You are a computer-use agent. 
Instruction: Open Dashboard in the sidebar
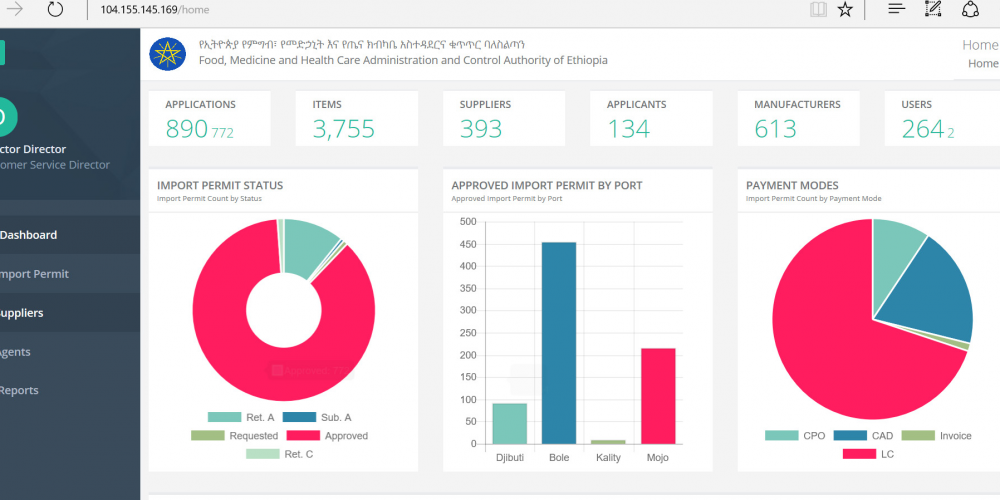point(28,235)
